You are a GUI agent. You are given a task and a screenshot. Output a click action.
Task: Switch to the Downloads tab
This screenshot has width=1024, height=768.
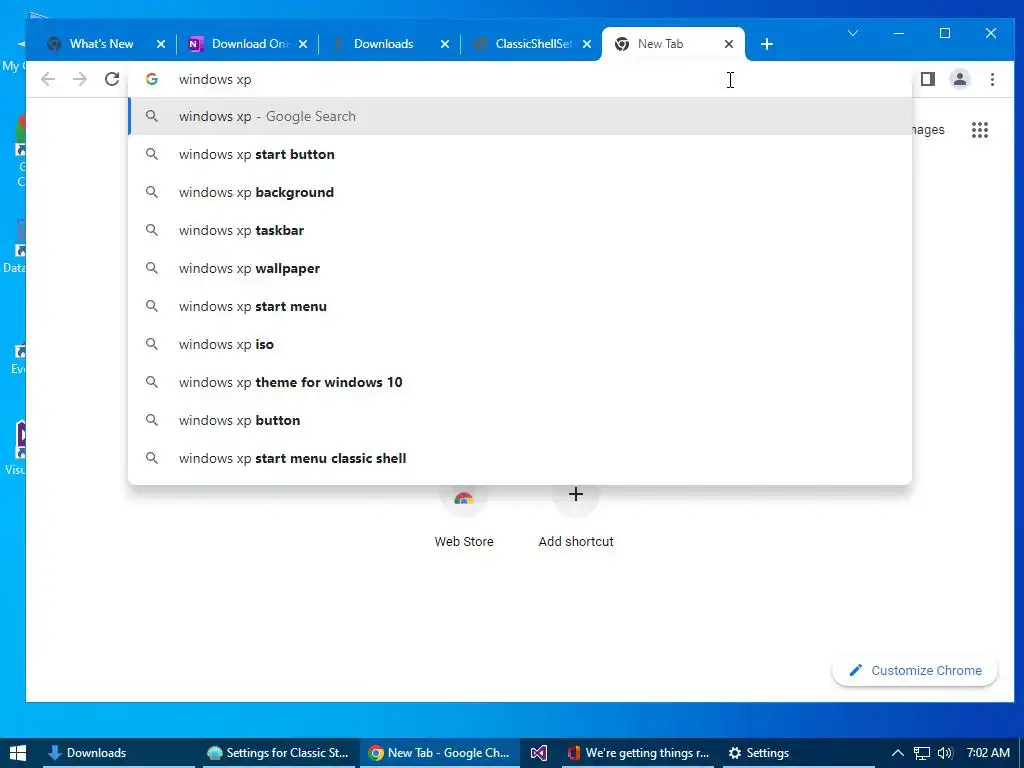[383, 44]
